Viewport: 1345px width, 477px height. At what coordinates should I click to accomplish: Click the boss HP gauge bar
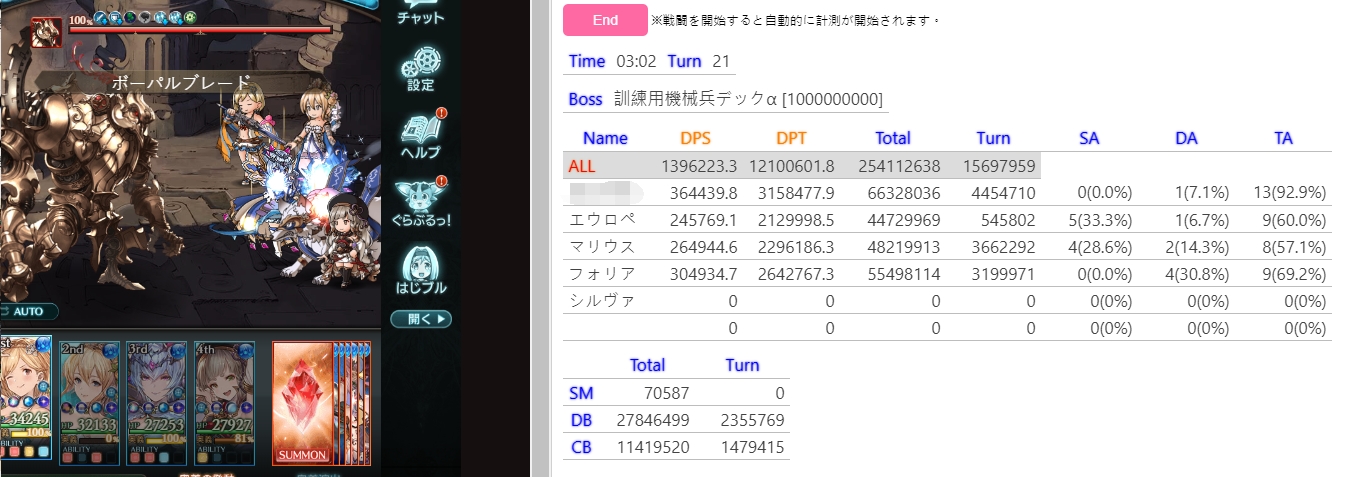pyautogui.click(x=200, y=30)
